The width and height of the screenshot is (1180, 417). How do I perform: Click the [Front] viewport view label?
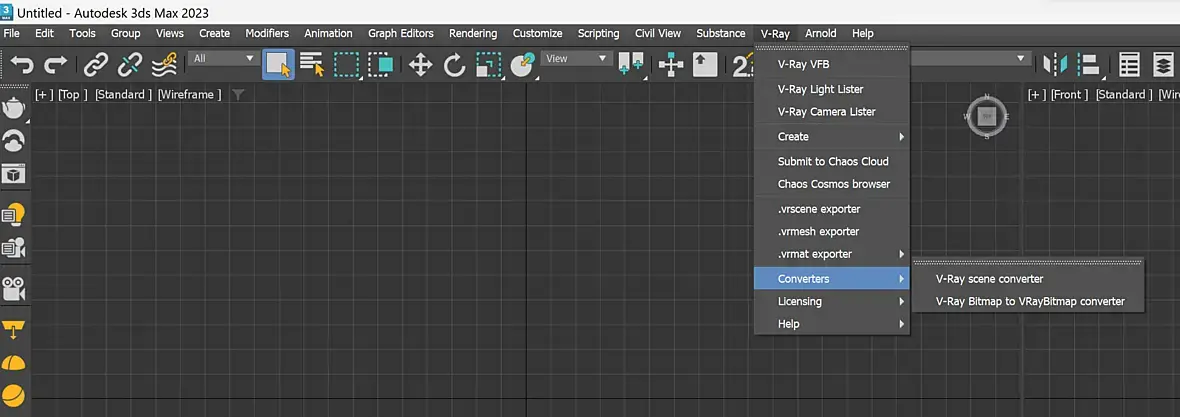pyautogui.click(x=1069, y=95)
